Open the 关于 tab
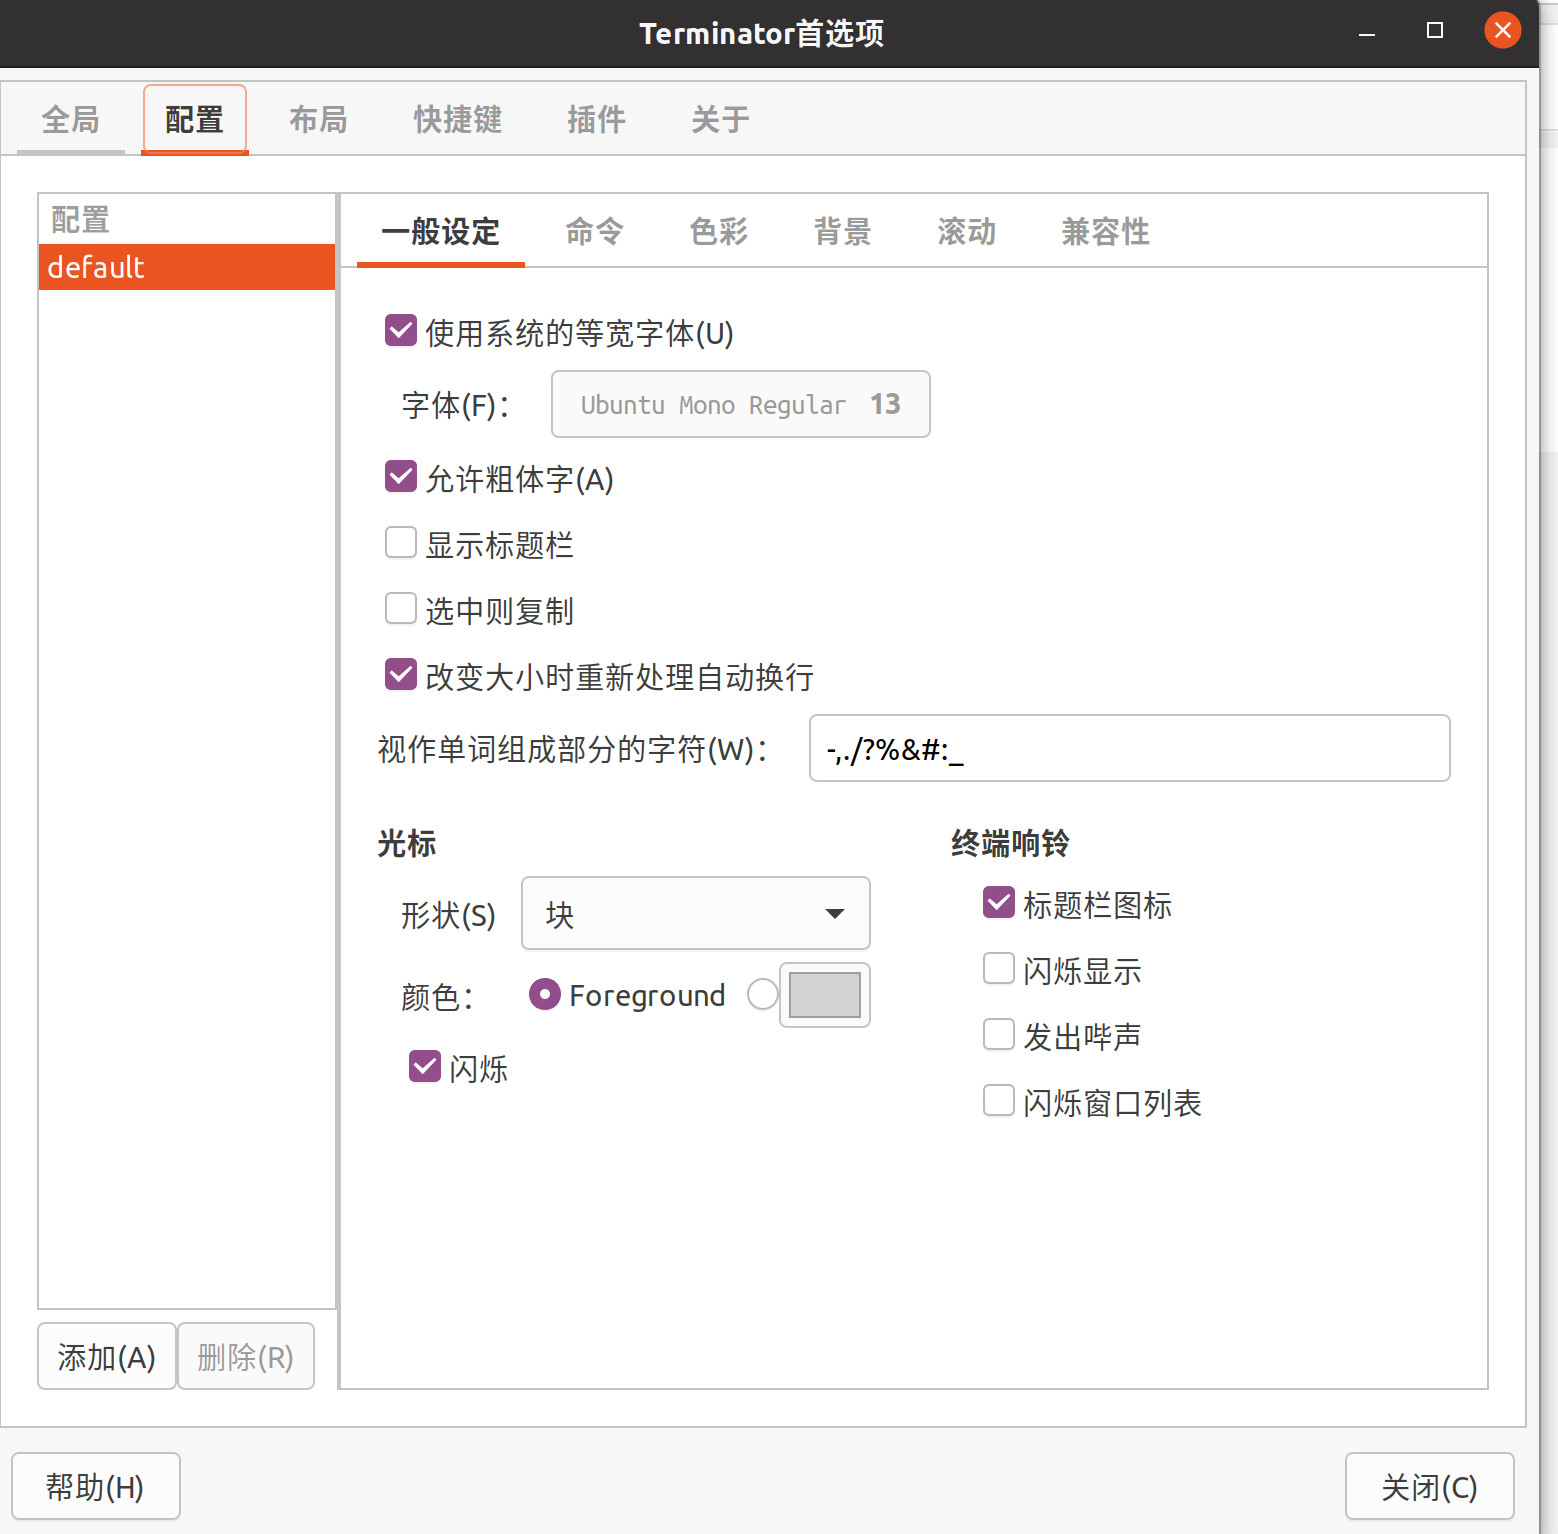The height and width of the screenshot is (1534, 1558). pos(720,120)
